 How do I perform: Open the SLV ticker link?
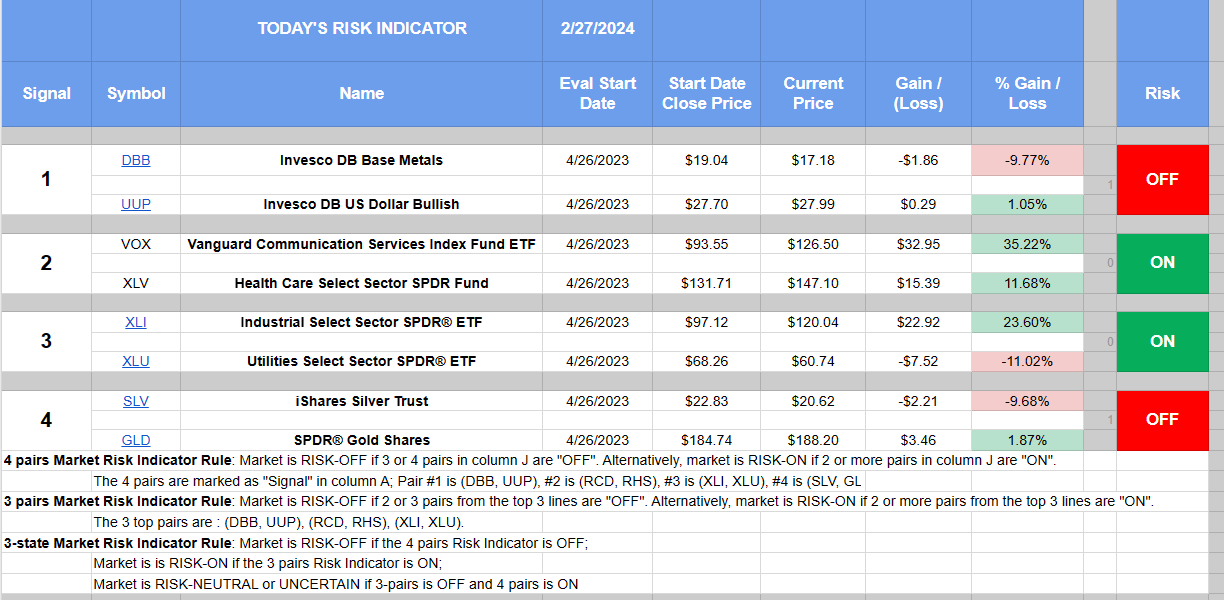136,401
